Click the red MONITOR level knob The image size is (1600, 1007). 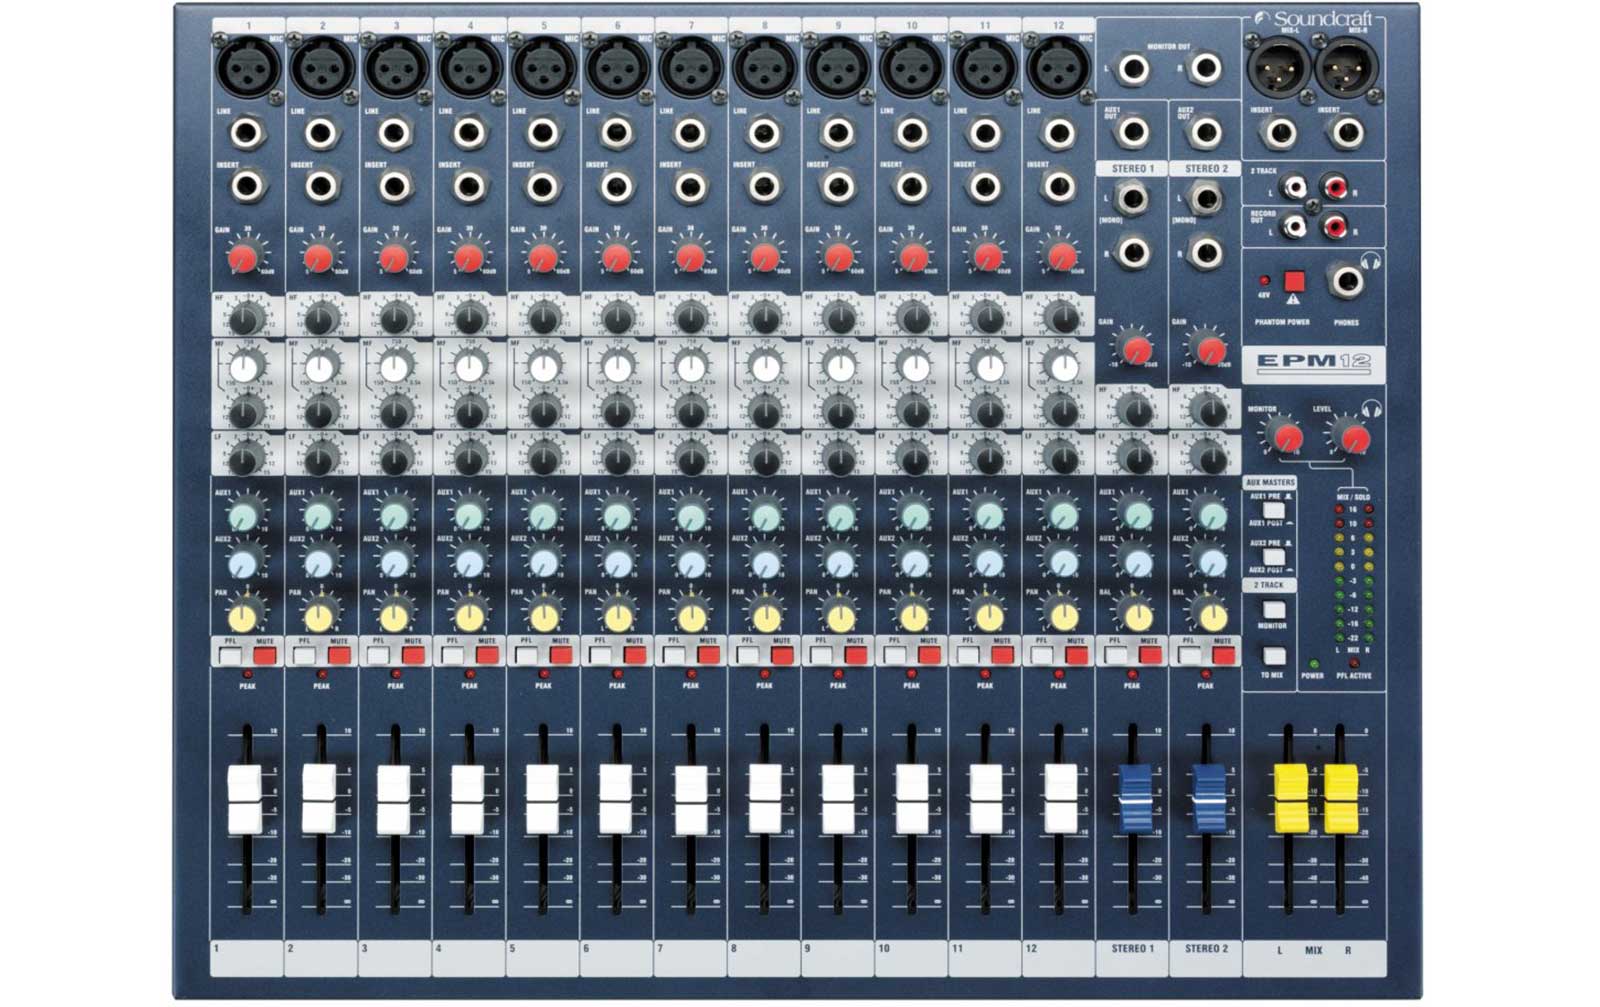[1288, 438]
